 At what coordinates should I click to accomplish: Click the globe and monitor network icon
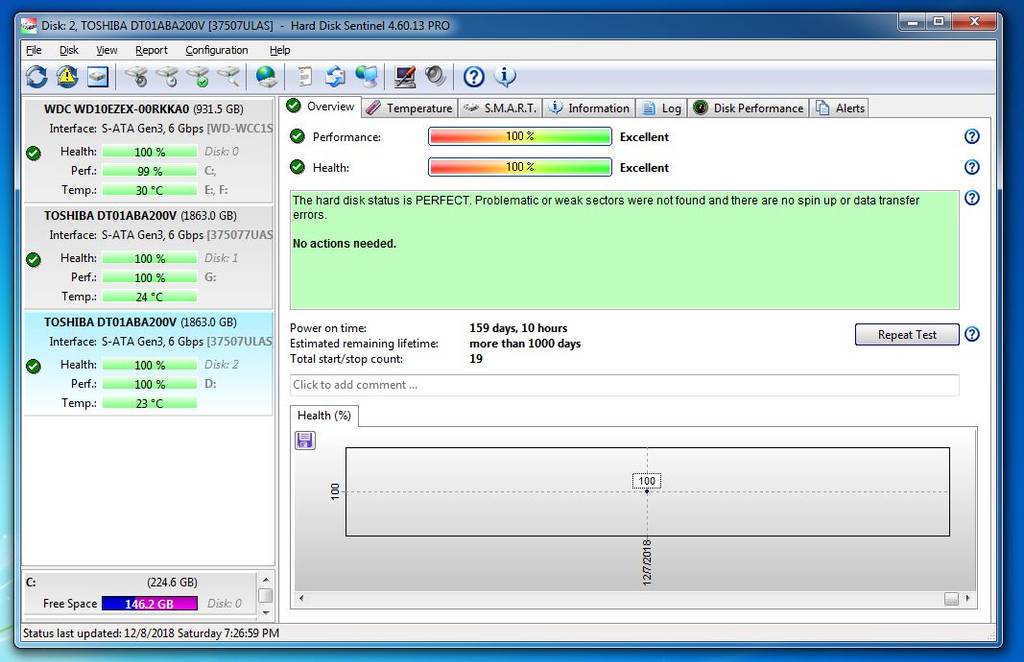click(366, 76)
